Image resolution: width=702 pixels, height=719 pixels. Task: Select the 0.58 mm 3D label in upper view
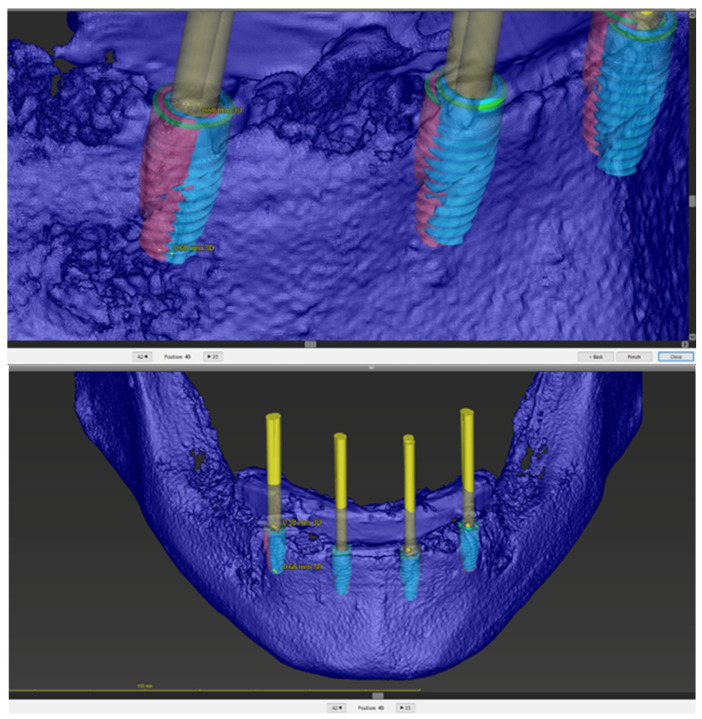(222, 110)
